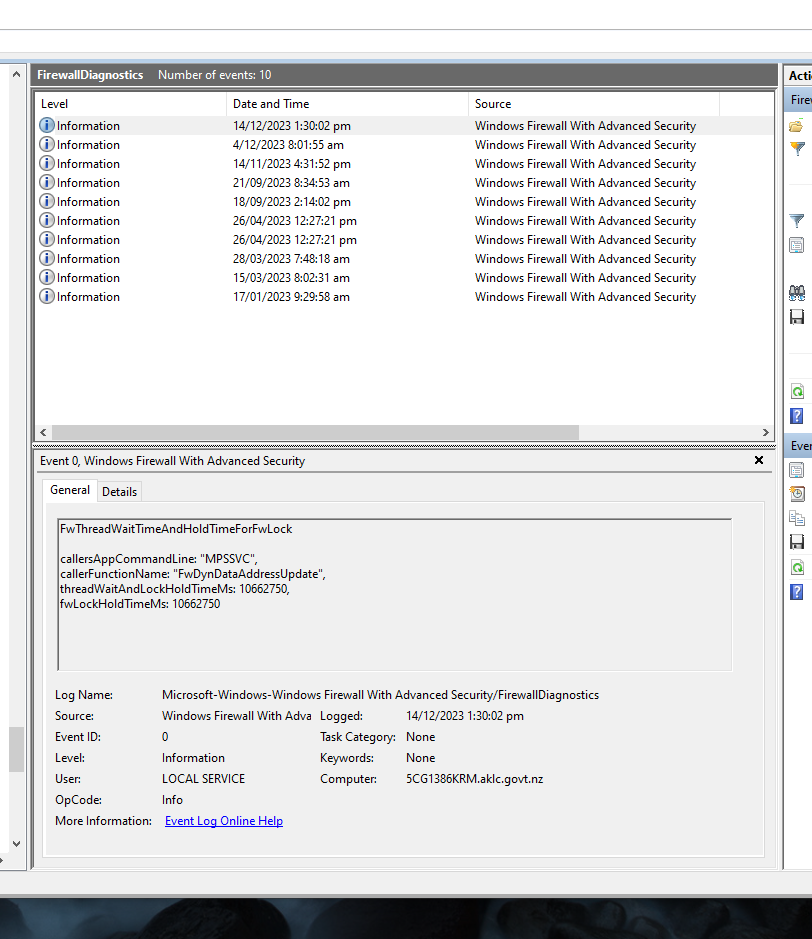The image size is (812, 939).
Task: Sort by the Date and Time column header
Action: click(347, 104)
